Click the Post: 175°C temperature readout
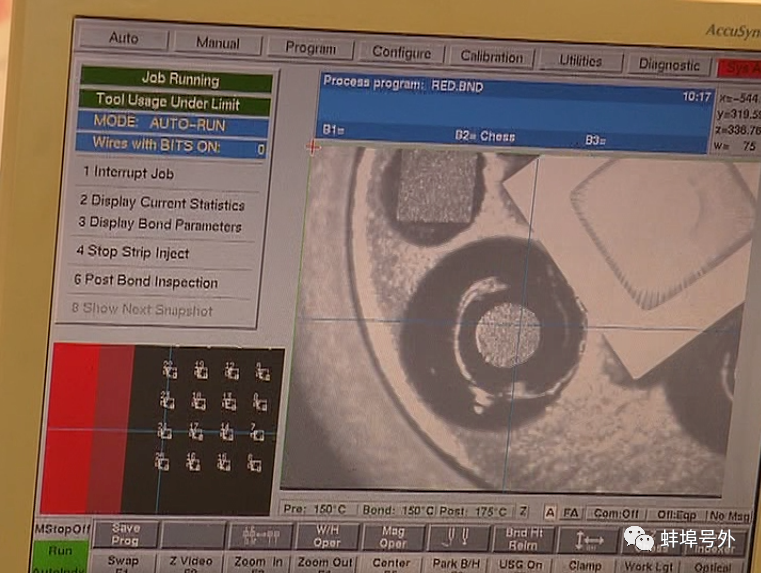 (474, 511)
